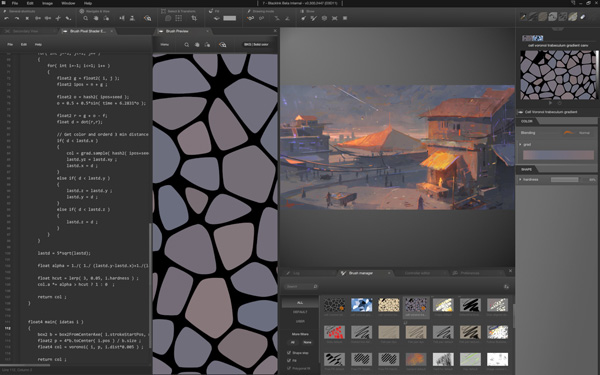
Task: Click the fill color swatch in toolbar
Action: tap(230, 18)
